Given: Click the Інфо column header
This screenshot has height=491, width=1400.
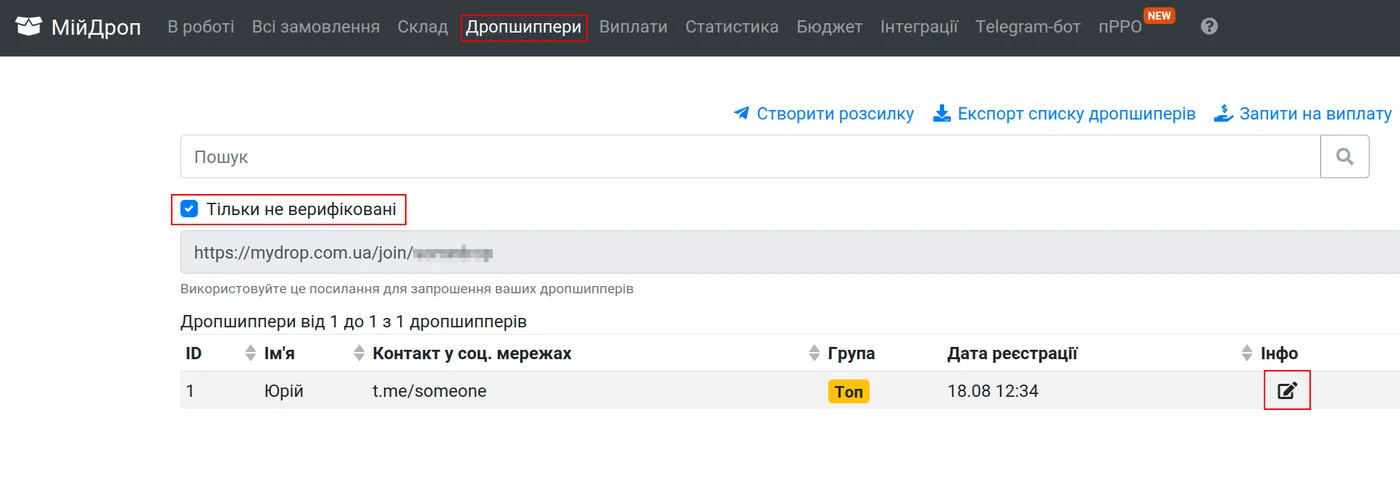Looking at the screenshot, I should click(1279, 353).
